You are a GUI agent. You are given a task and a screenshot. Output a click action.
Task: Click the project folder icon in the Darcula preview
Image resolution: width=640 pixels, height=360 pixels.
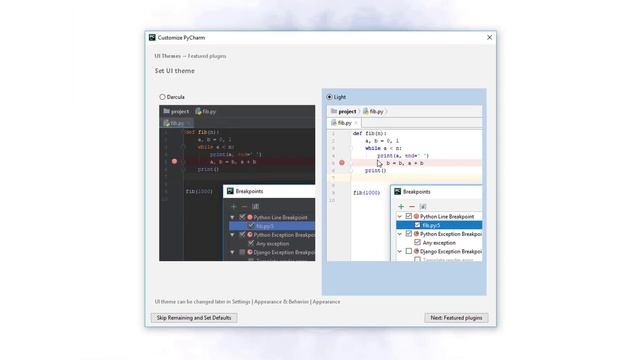click(167, 111)
